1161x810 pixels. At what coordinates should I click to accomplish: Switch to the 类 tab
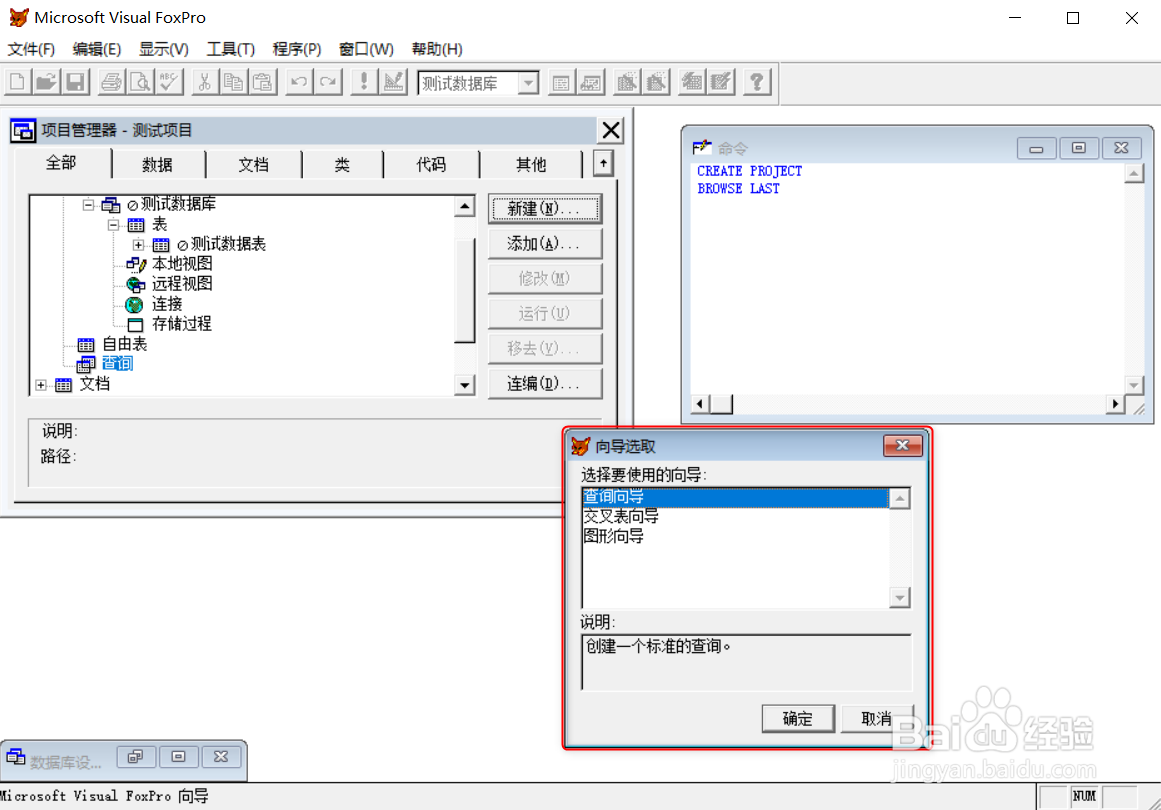pos(342,164)
